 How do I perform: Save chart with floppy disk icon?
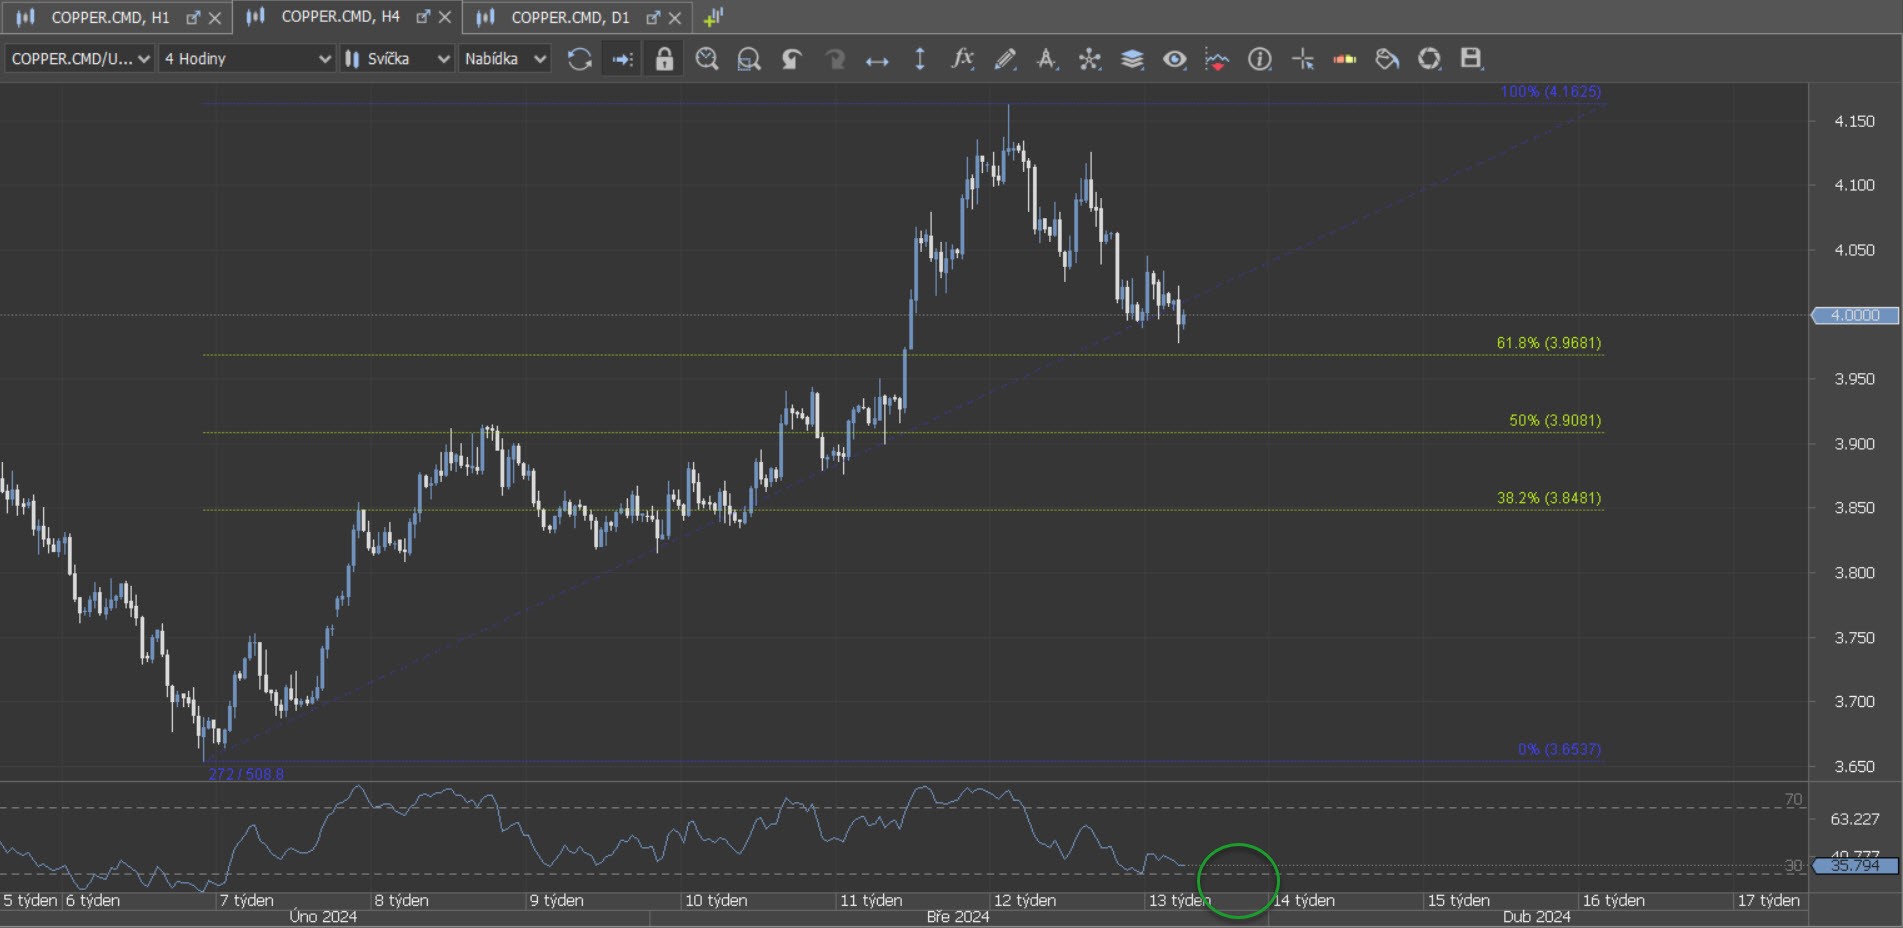pos(1470,59)
